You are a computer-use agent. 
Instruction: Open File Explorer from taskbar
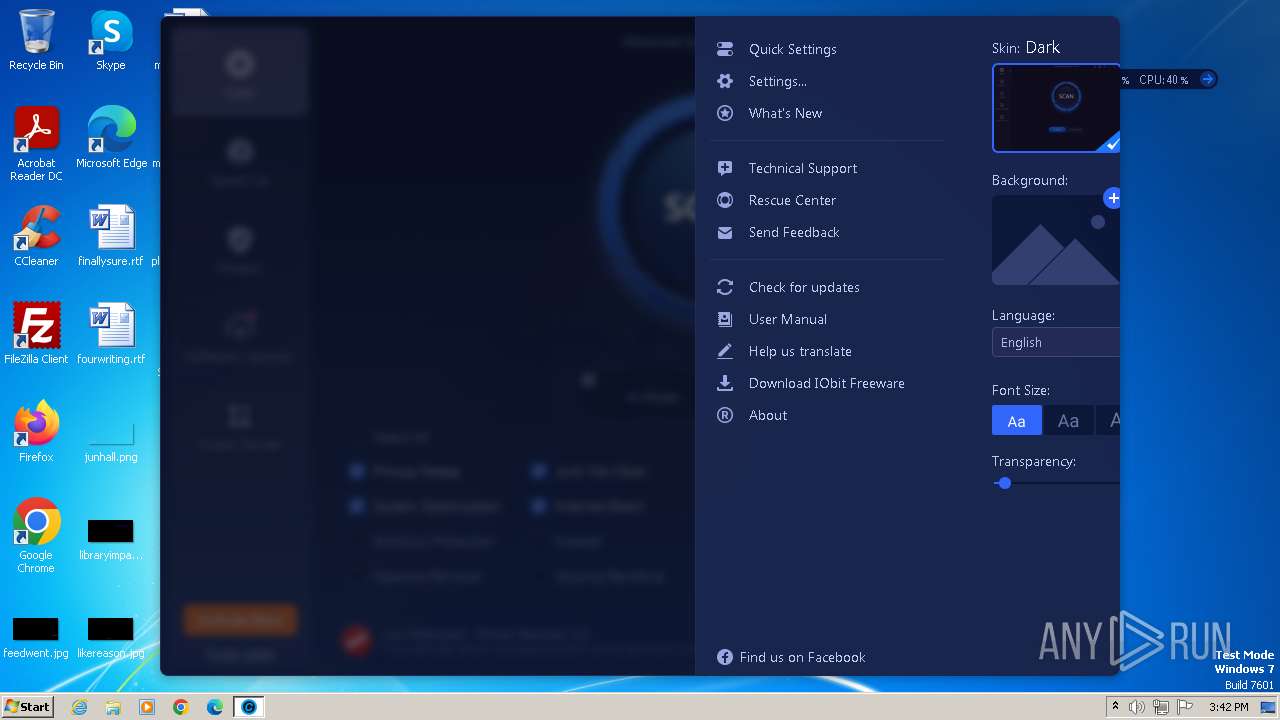113,707
